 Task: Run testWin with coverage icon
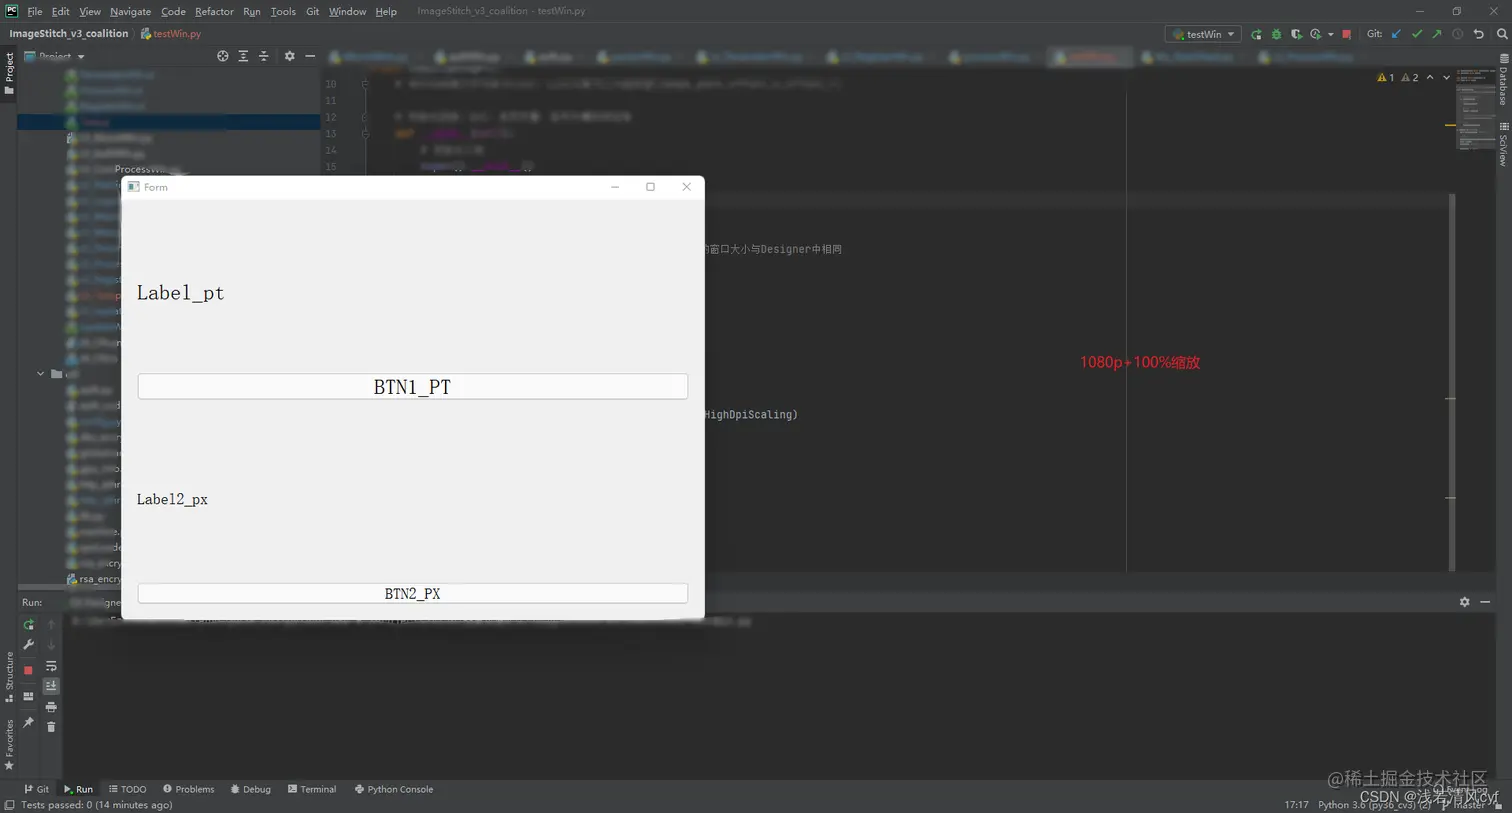pos(1296,34)
